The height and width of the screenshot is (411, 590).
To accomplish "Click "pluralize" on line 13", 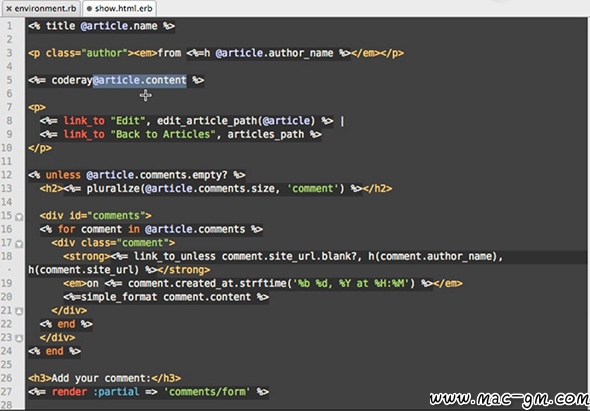I will tap(113, 189).
